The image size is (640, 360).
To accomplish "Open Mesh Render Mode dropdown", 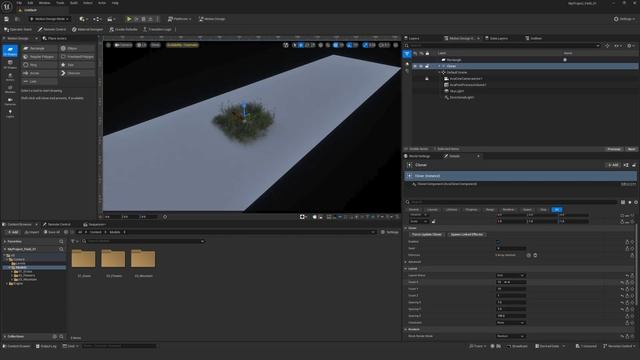I will (510, 336).
